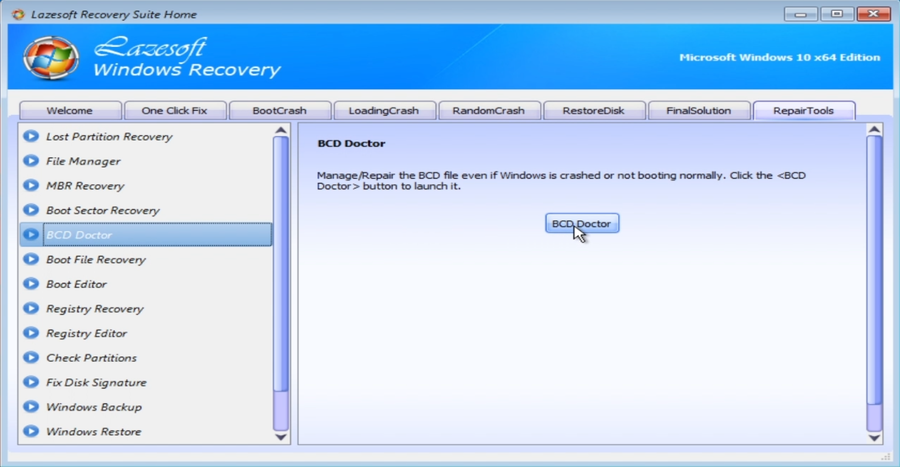Click the arrow icon beside MBR Recovery
This screenshot has width=900, height=467.
(31, 186)
